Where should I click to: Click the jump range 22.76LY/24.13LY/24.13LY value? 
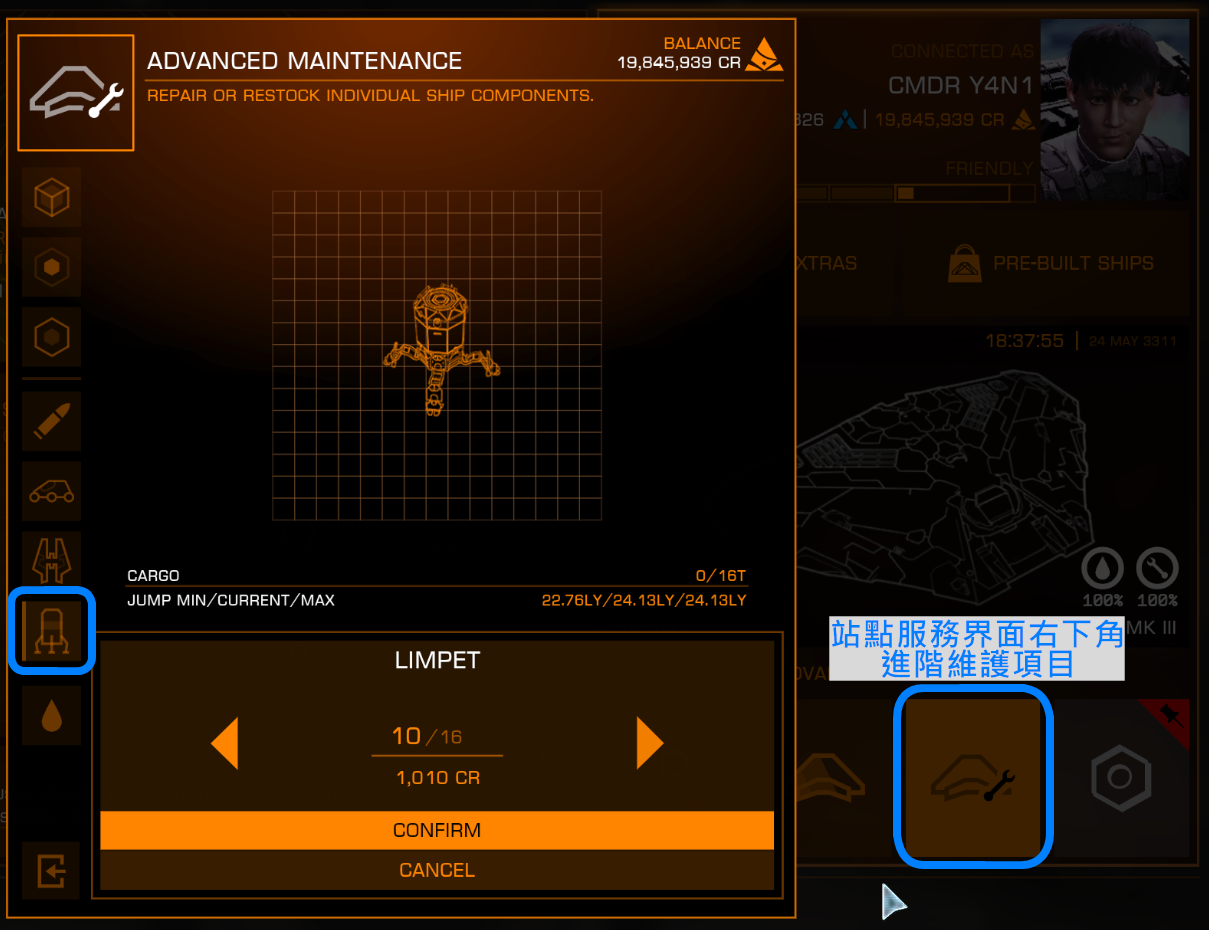pos(644,601)
